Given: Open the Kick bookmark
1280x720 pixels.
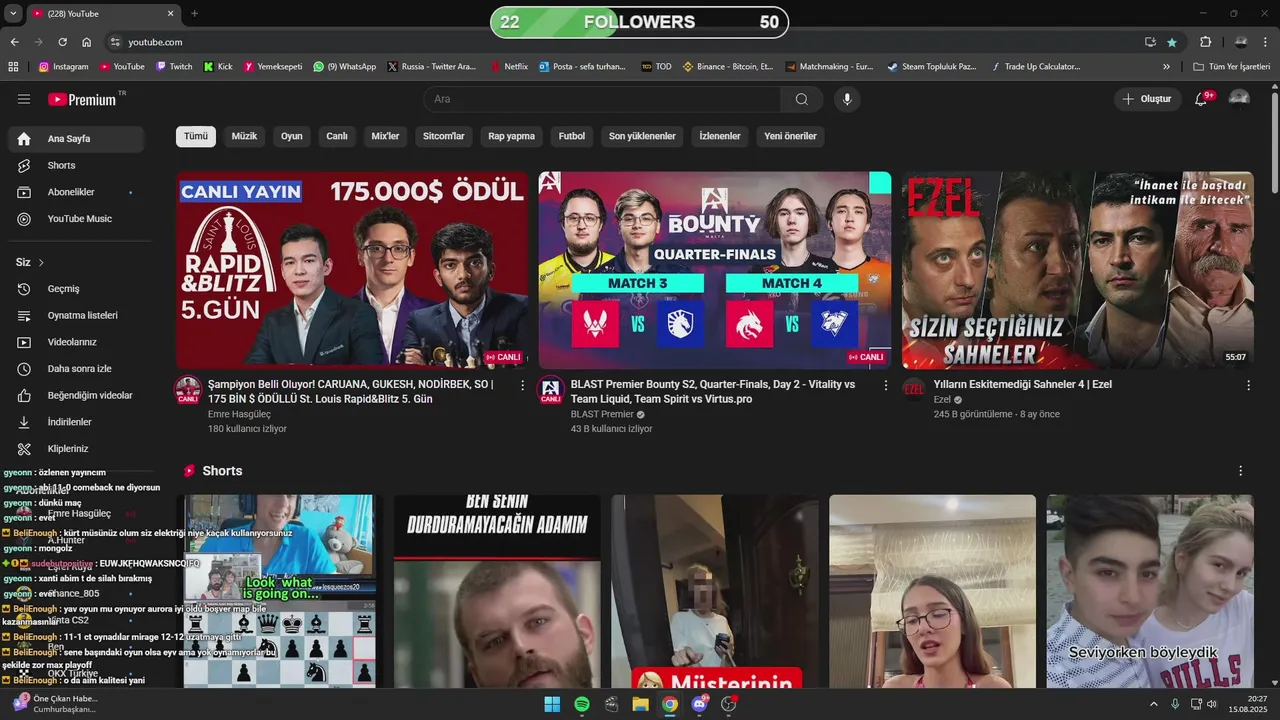Looking at the screenshot, I should [x=217, y=67].
